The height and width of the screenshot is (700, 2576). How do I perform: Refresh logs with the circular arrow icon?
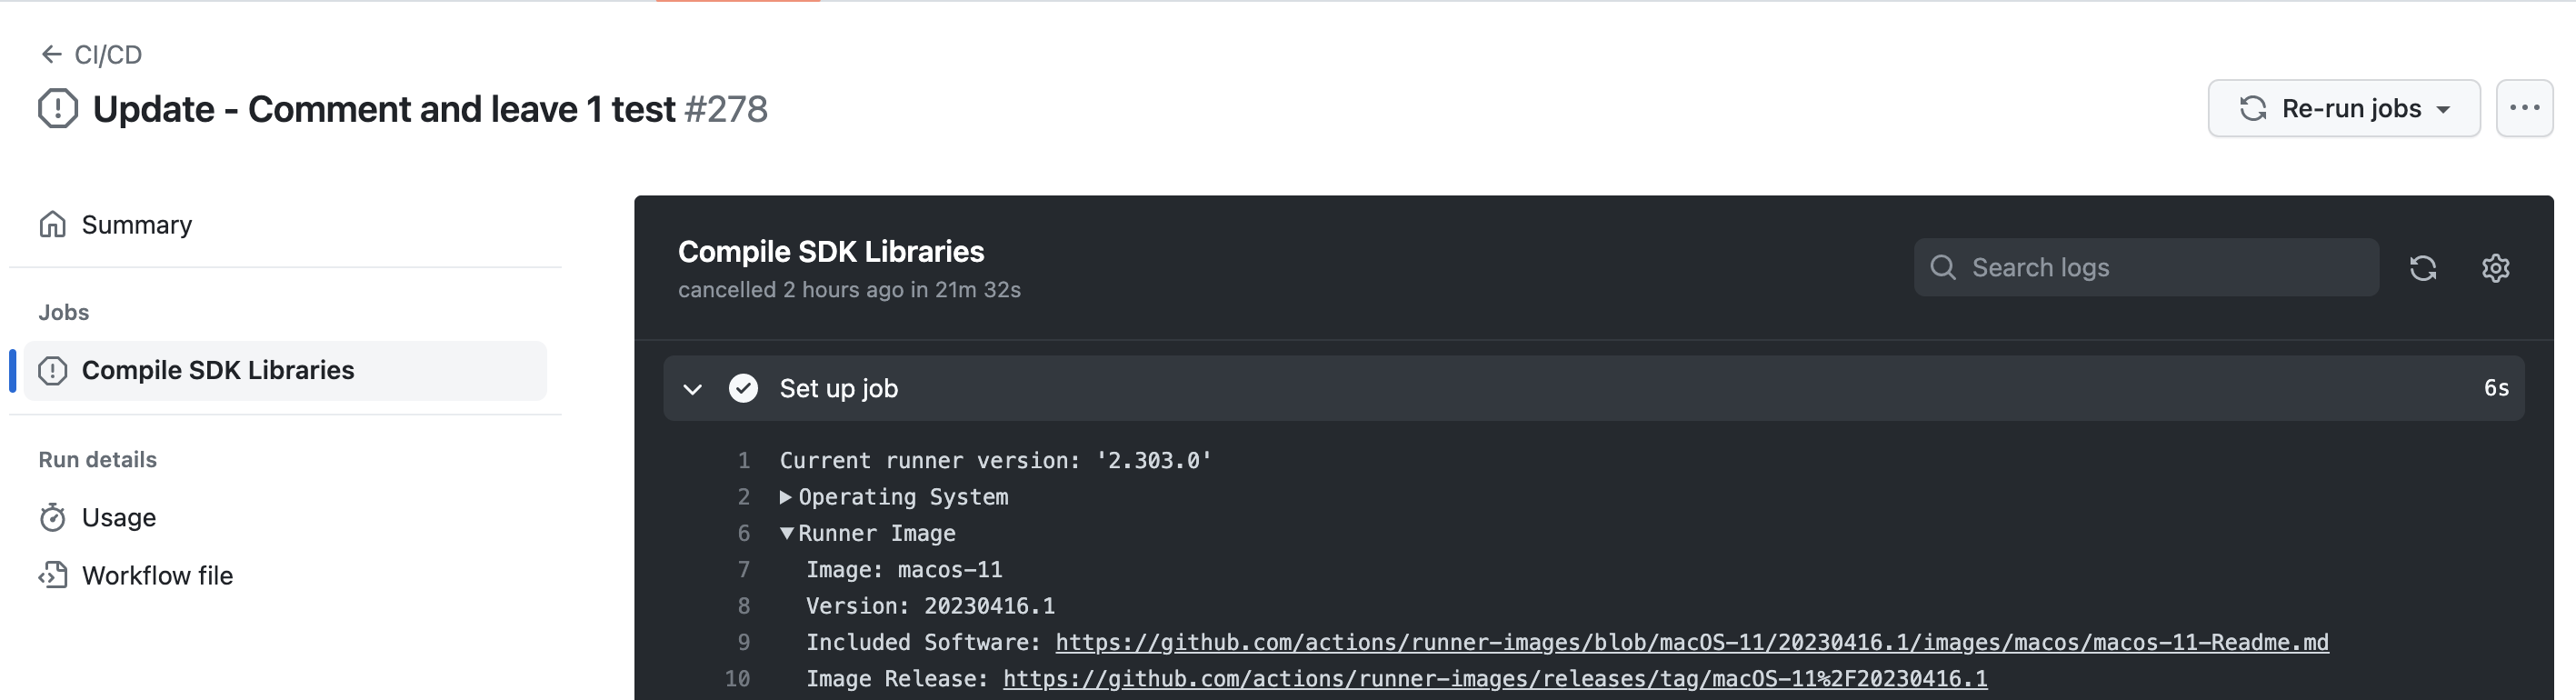pos(2424,268)
